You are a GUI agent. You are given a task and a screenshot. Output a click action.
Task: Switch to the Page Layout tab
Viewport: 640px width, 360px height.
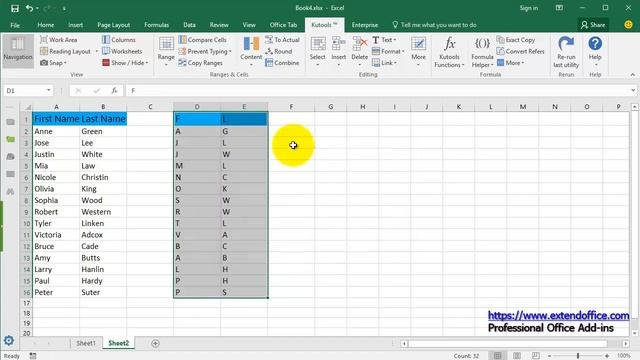[113, 25]
